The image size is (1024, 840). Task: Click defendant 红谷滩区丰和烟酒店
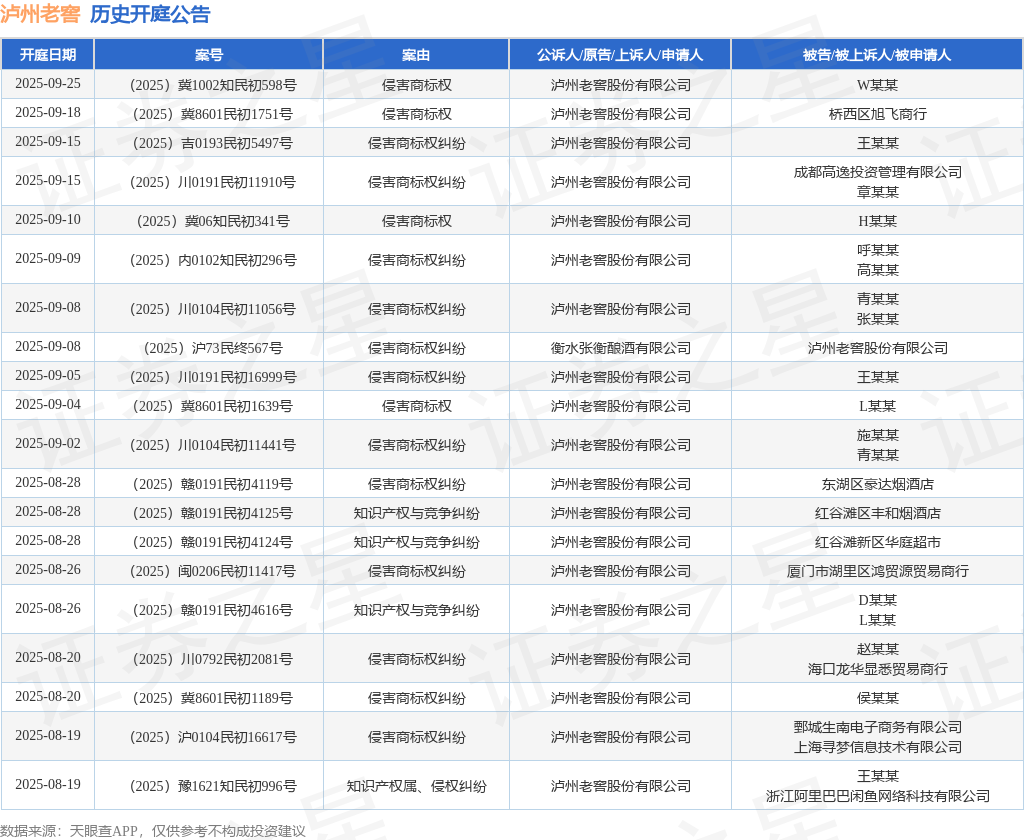tap(877, 513)
